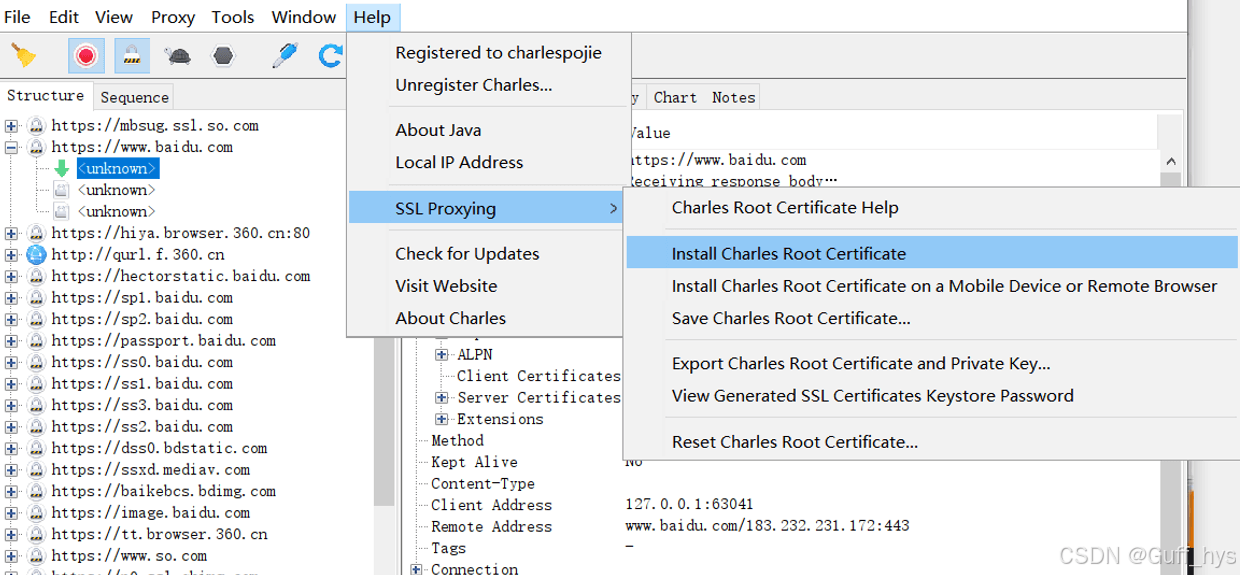Expand the sp1.baidu.com node

pyautogui.click(x=11, y=298)
